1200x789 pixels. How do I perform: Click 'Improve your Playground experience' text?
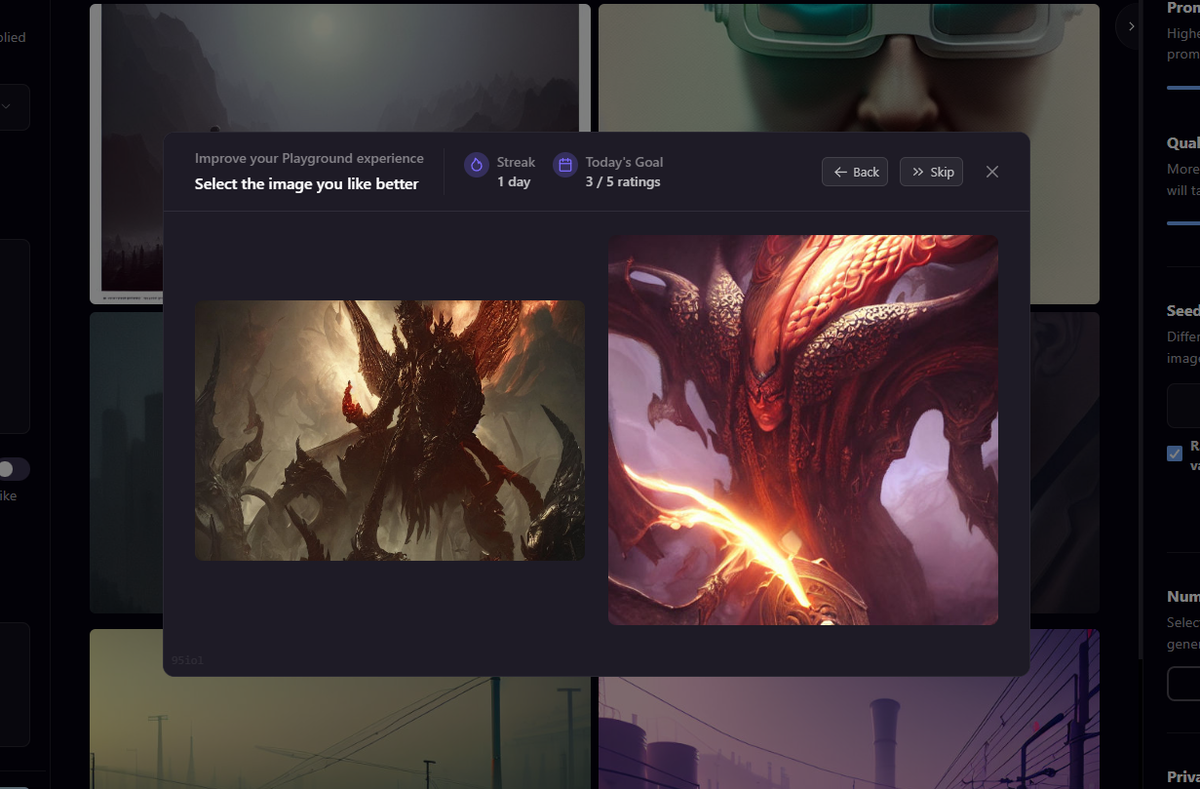[x=309, y=158]
